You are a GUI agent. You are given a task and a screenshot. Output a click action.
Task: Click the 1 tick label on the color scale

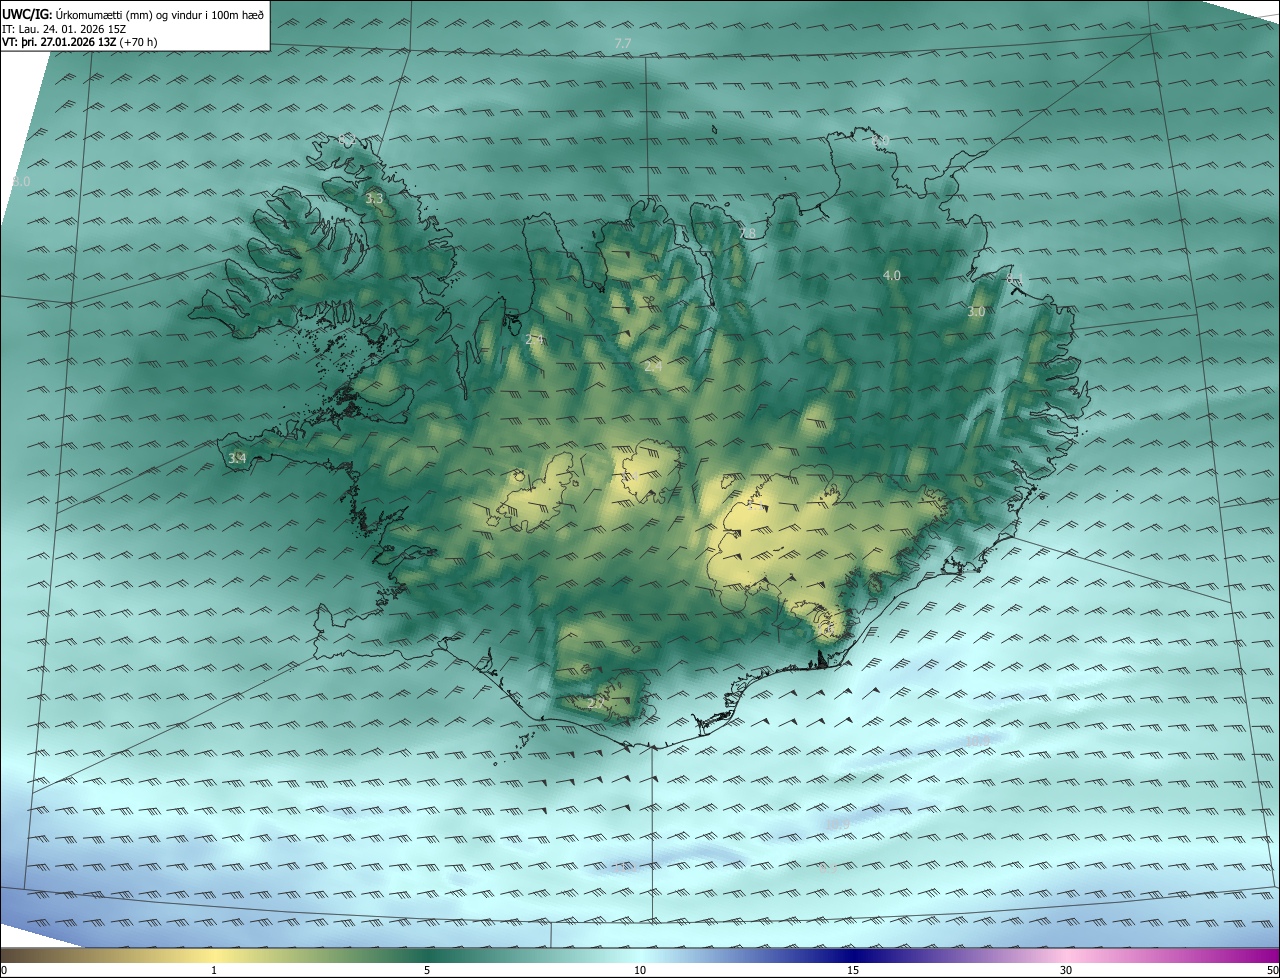click(214, 970)
